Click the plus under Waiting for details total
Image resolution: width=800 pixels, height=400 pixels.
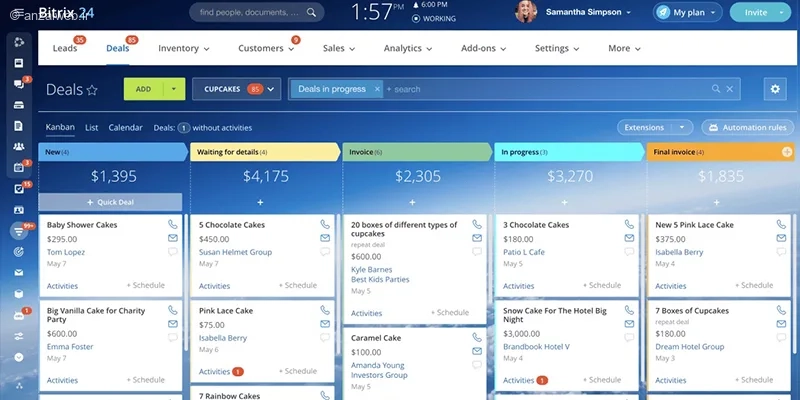(x=260, y=203)
